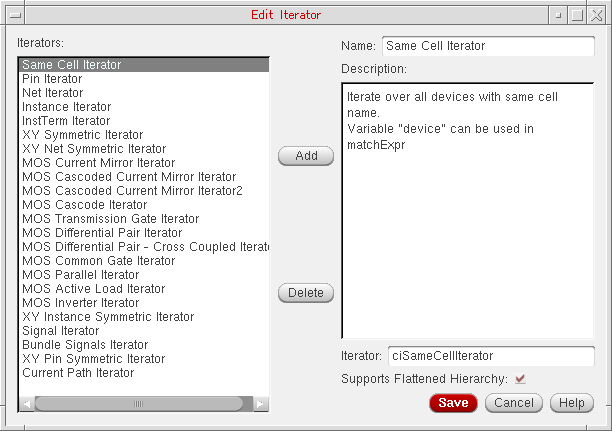The height and width of the screenshot is (431, 612).
Task: Open the window menu in title bar
Action: click(x=15, y=15)
